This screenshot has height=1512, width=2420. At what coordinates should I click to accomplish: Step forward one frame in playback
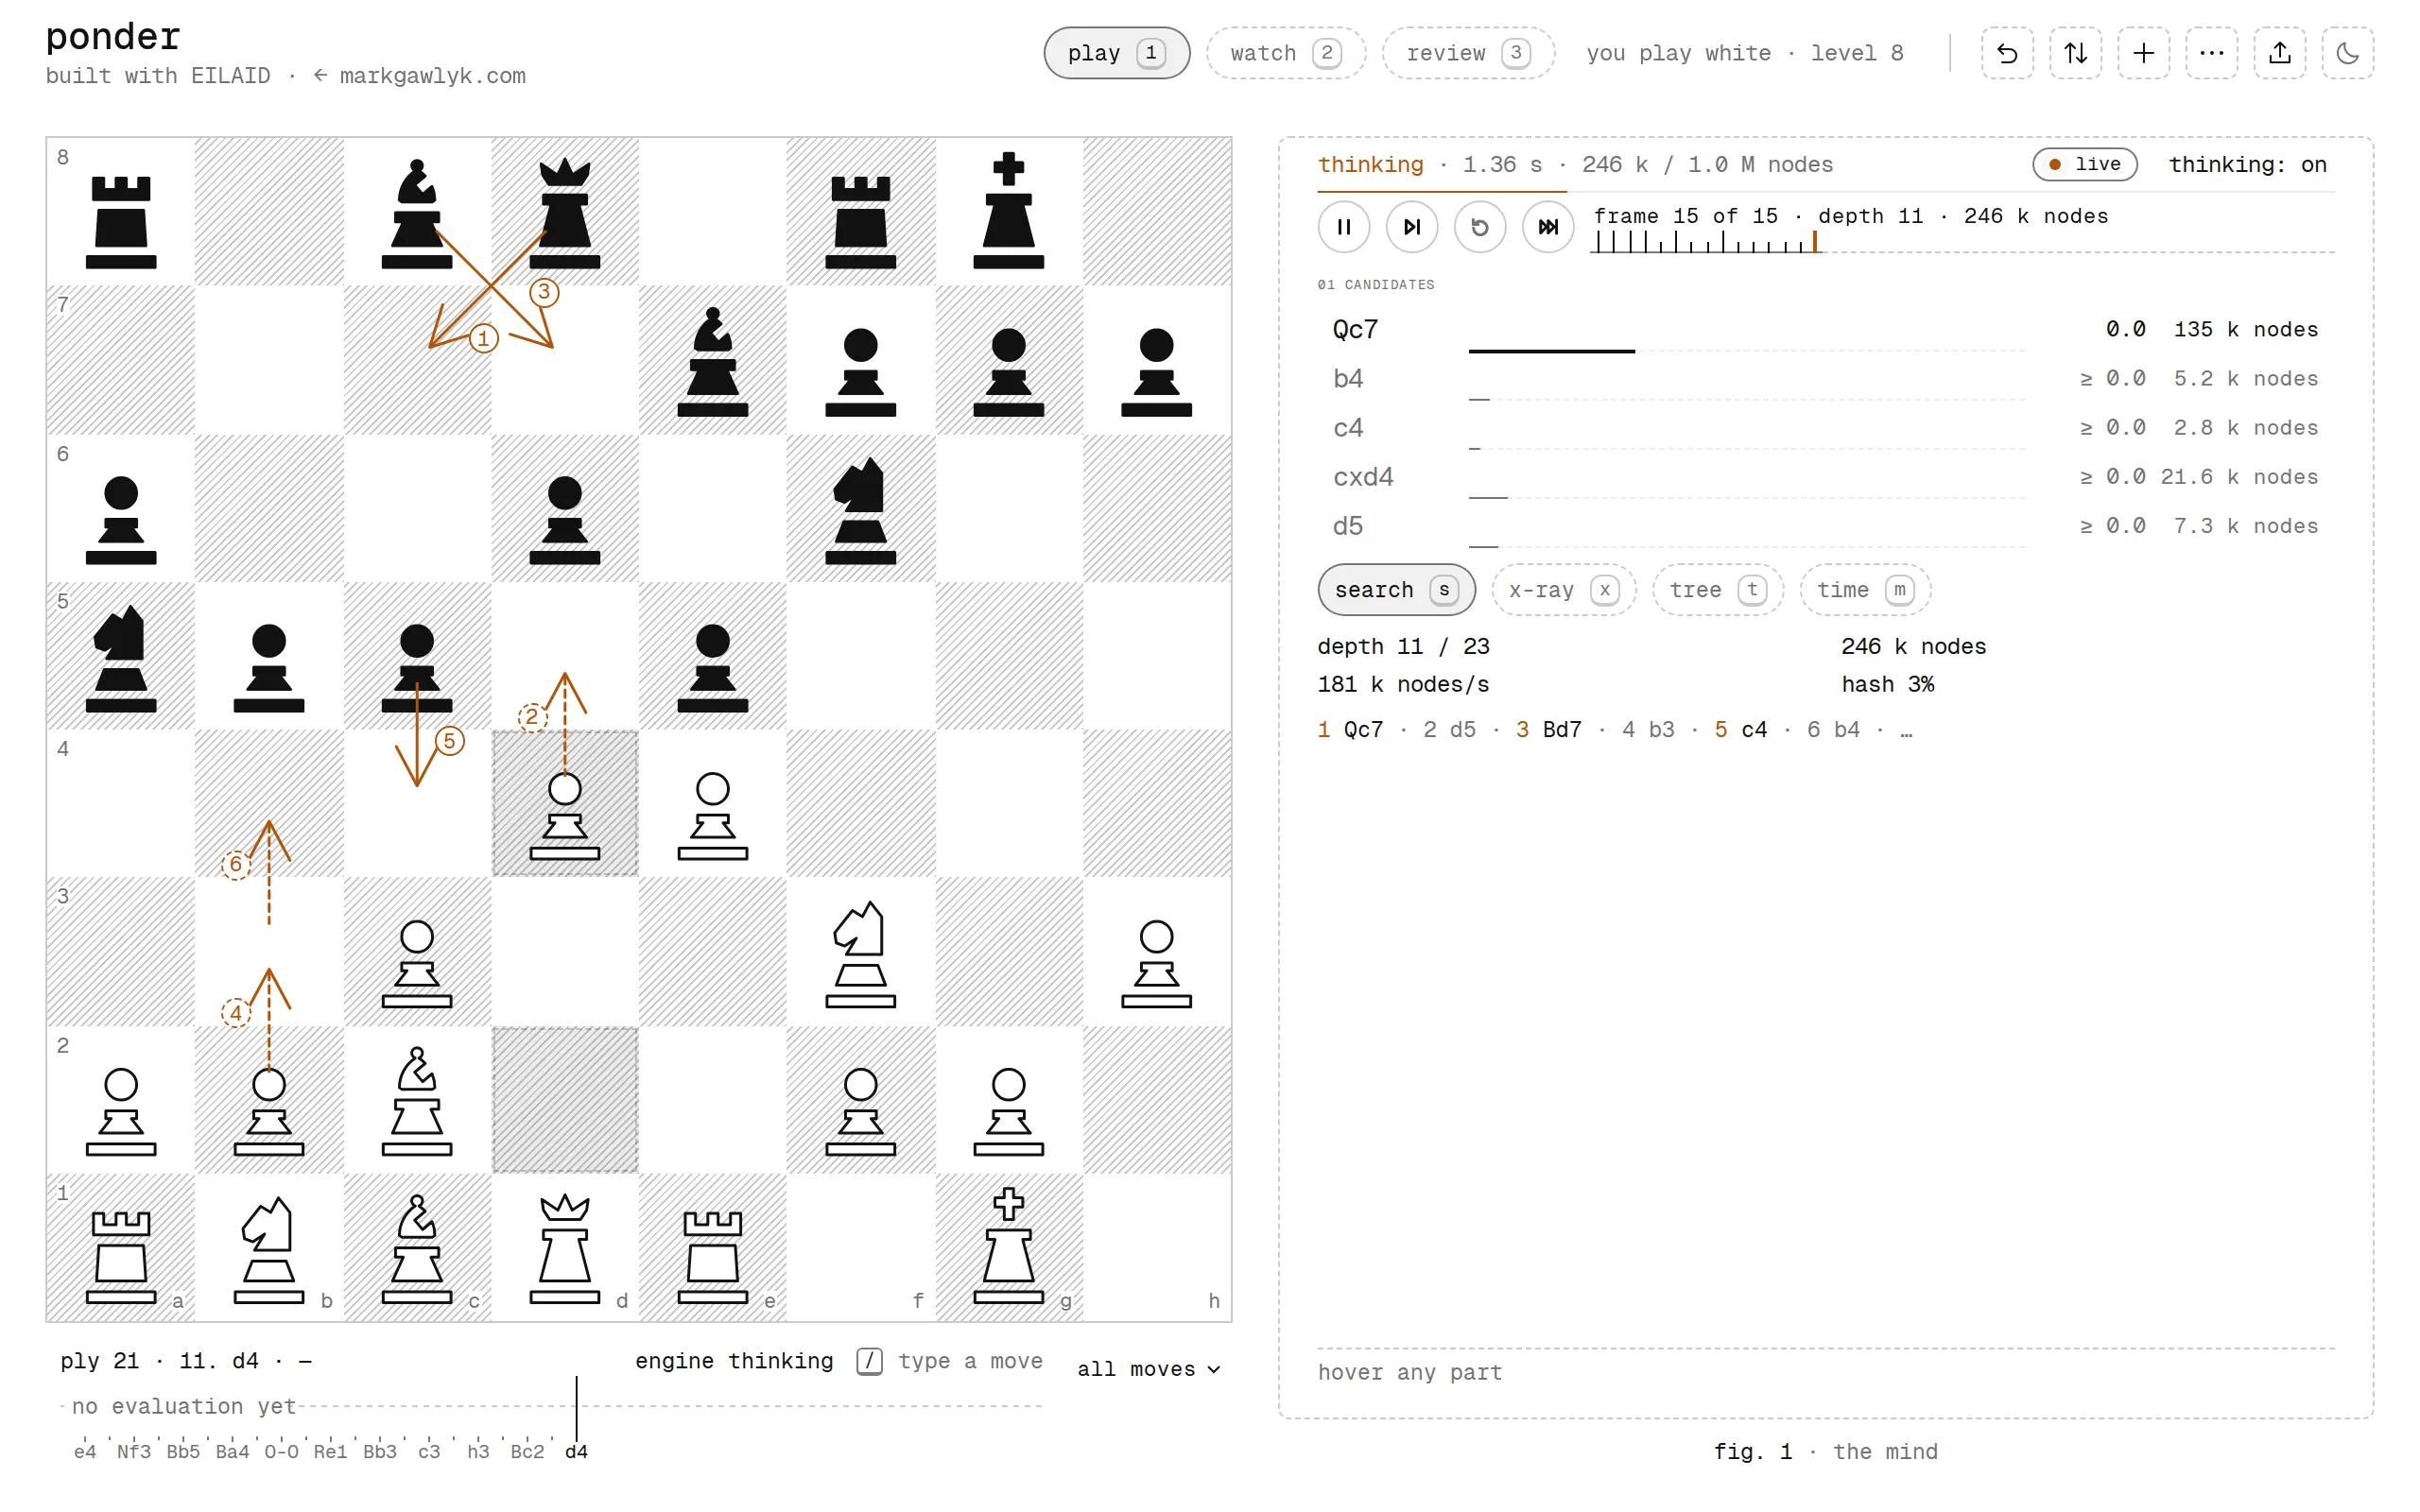[1412, 227]
